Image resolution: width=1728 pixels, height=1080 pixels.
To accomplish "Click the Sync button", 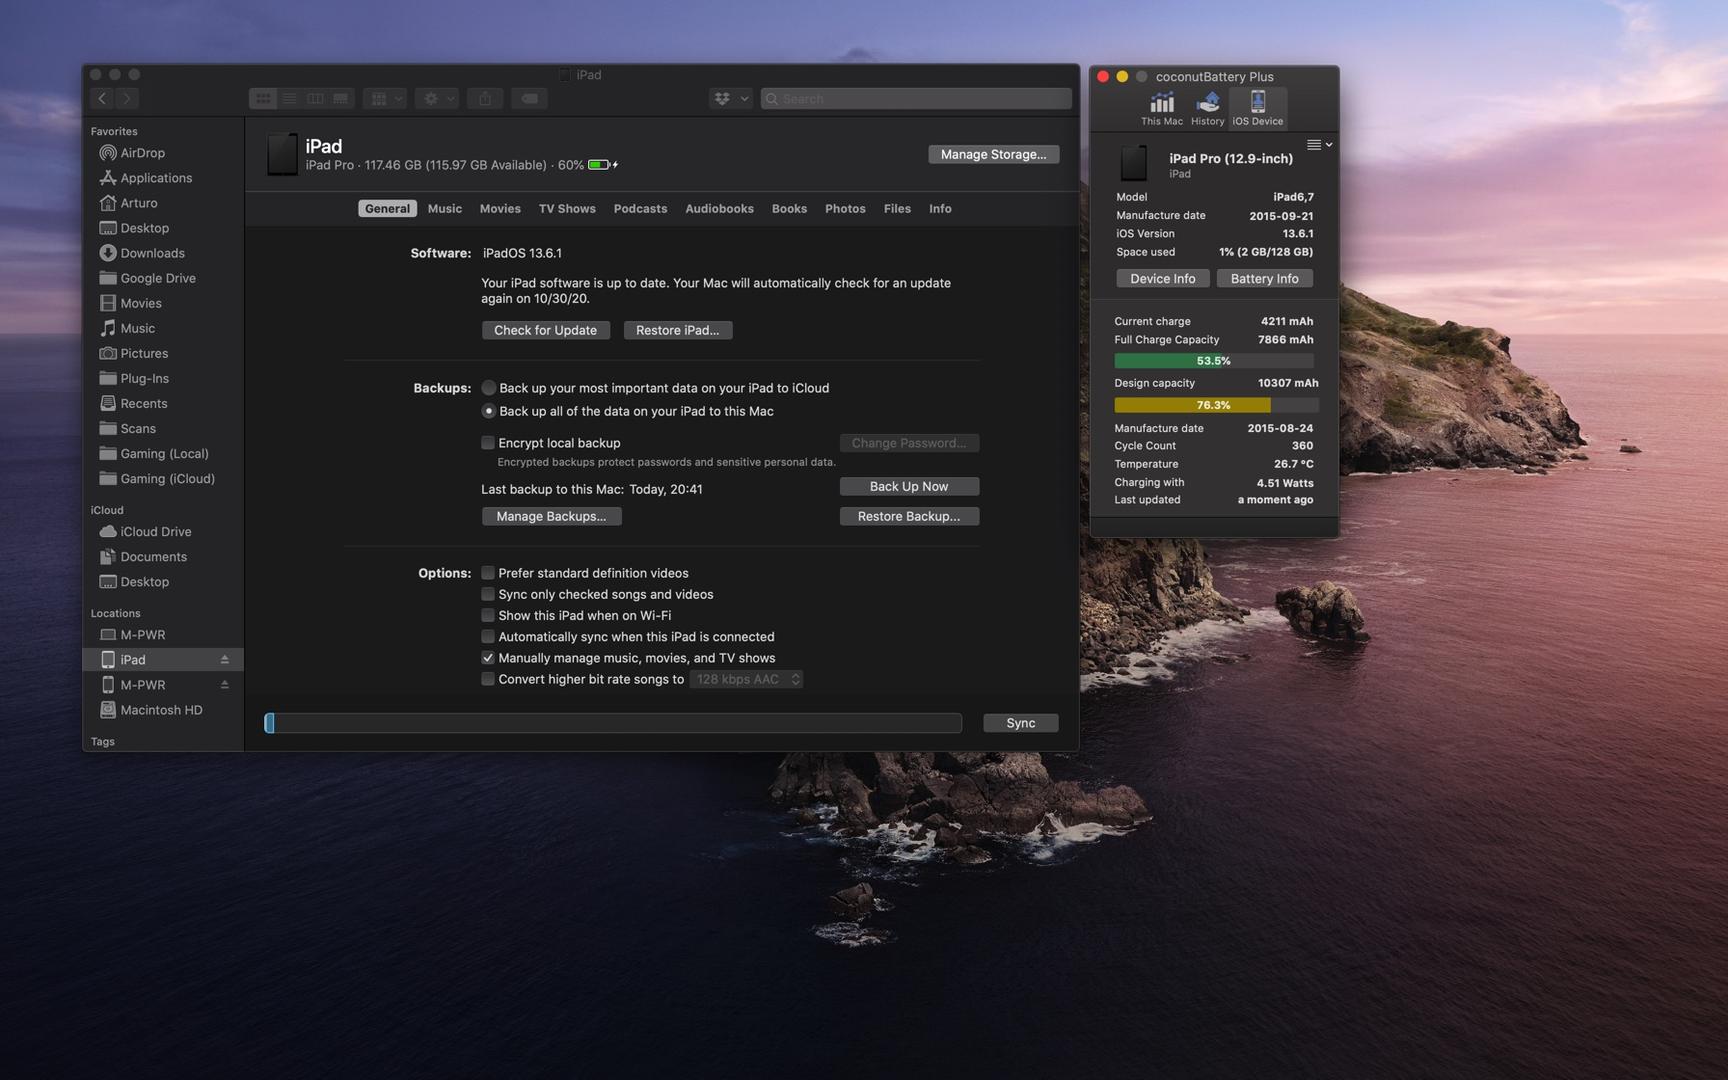I will click(1020, 723).
